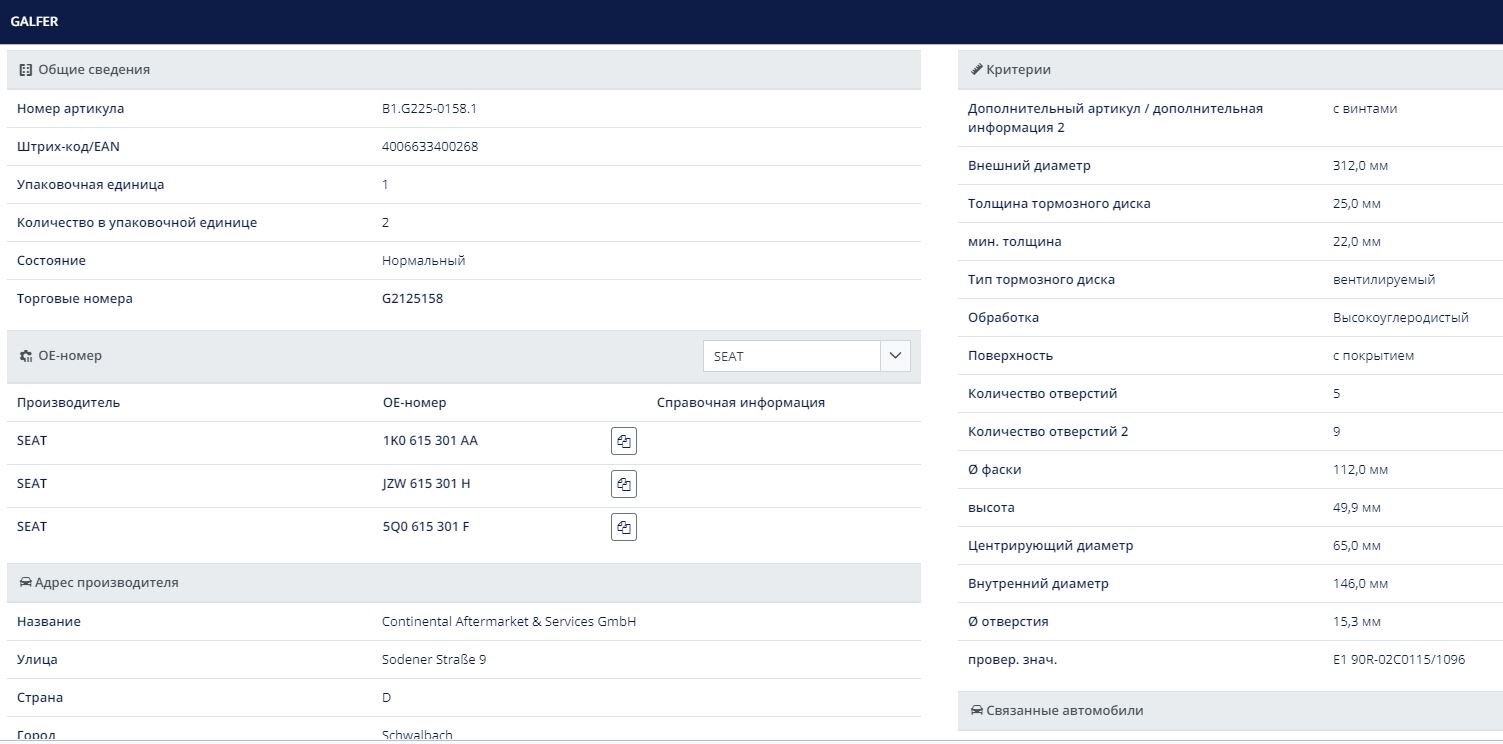Screen dimensions: 1503x744
Task: Click the OE number 1K0 615 301 AA
Action: tap(430, 441)
